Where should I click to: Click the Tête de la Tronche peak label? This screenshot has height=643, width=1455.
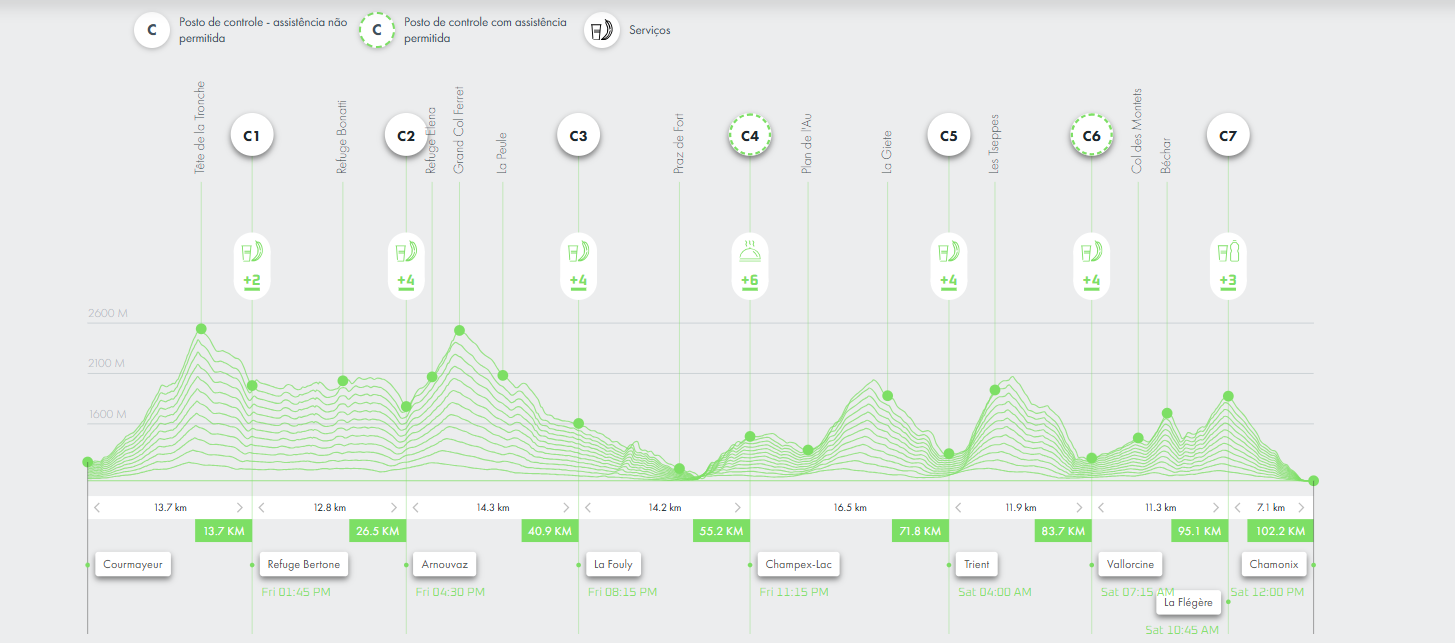tap(200, 128)
